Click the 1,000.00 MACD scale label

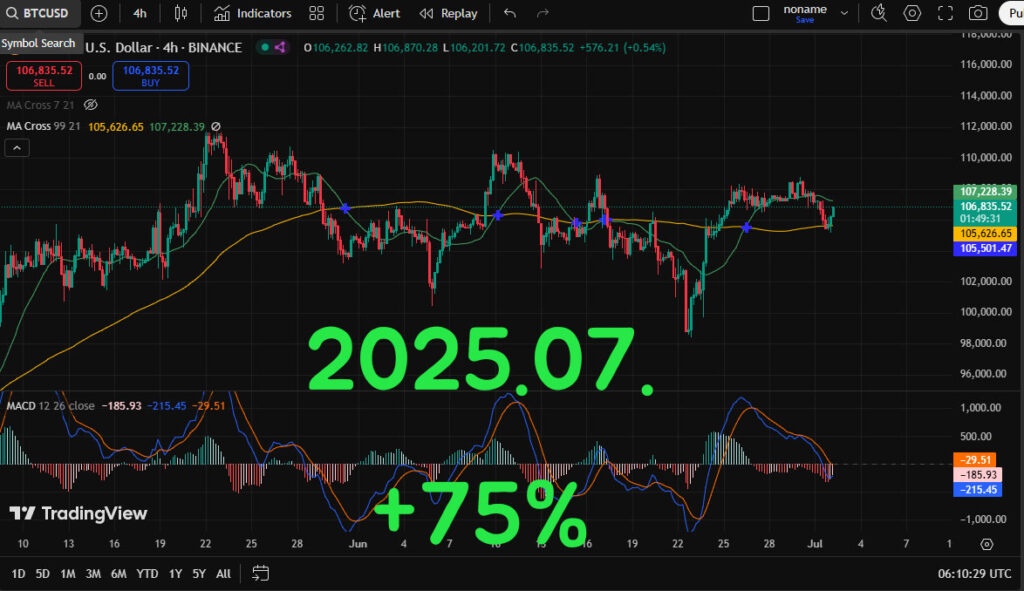981,407
